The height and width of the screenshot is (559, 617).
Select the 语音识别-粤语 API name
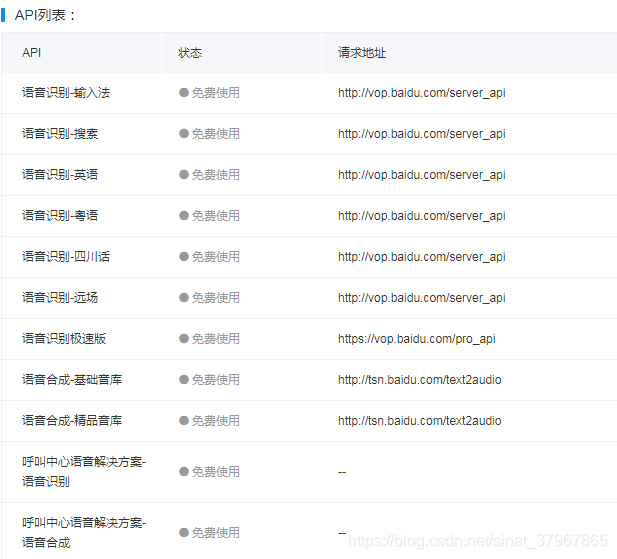click(60, 216)
